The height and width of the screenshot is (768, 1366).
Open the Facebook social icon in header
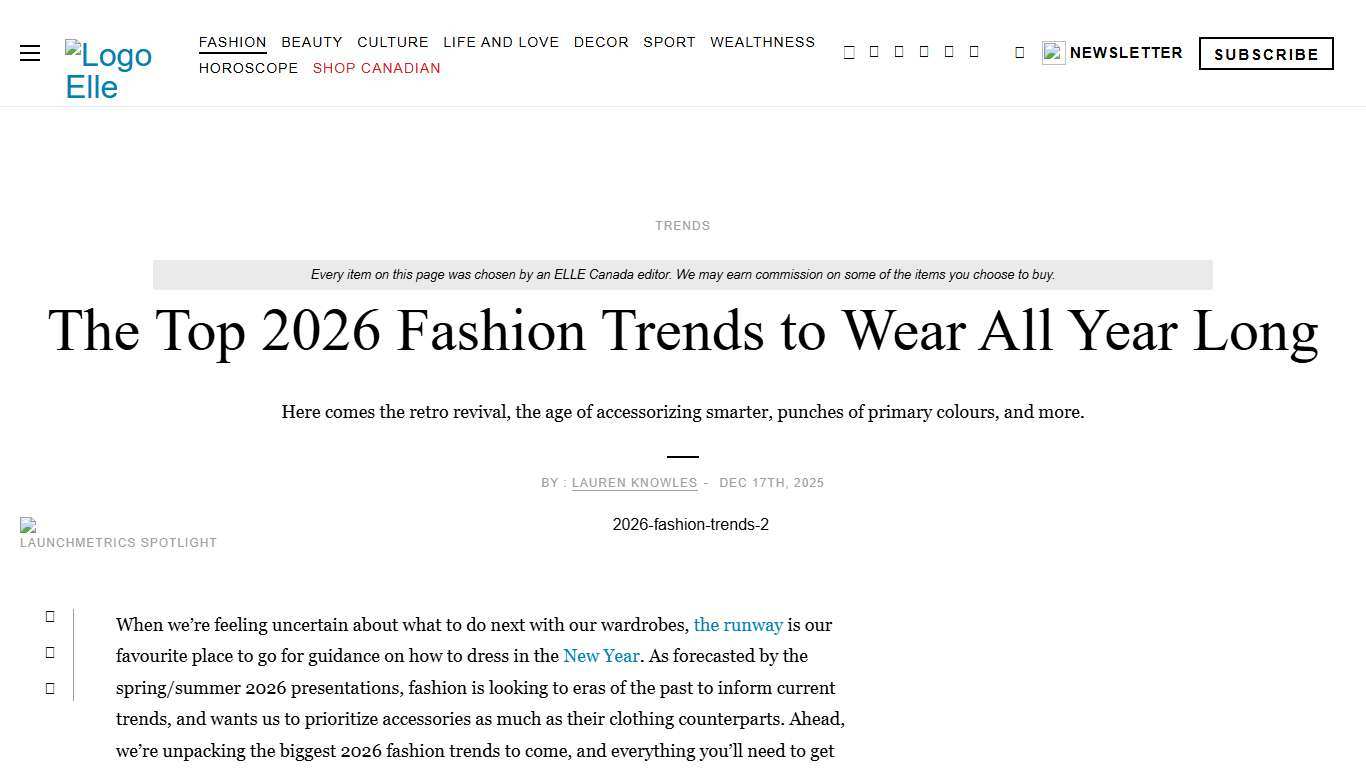(x=850, y=52)
